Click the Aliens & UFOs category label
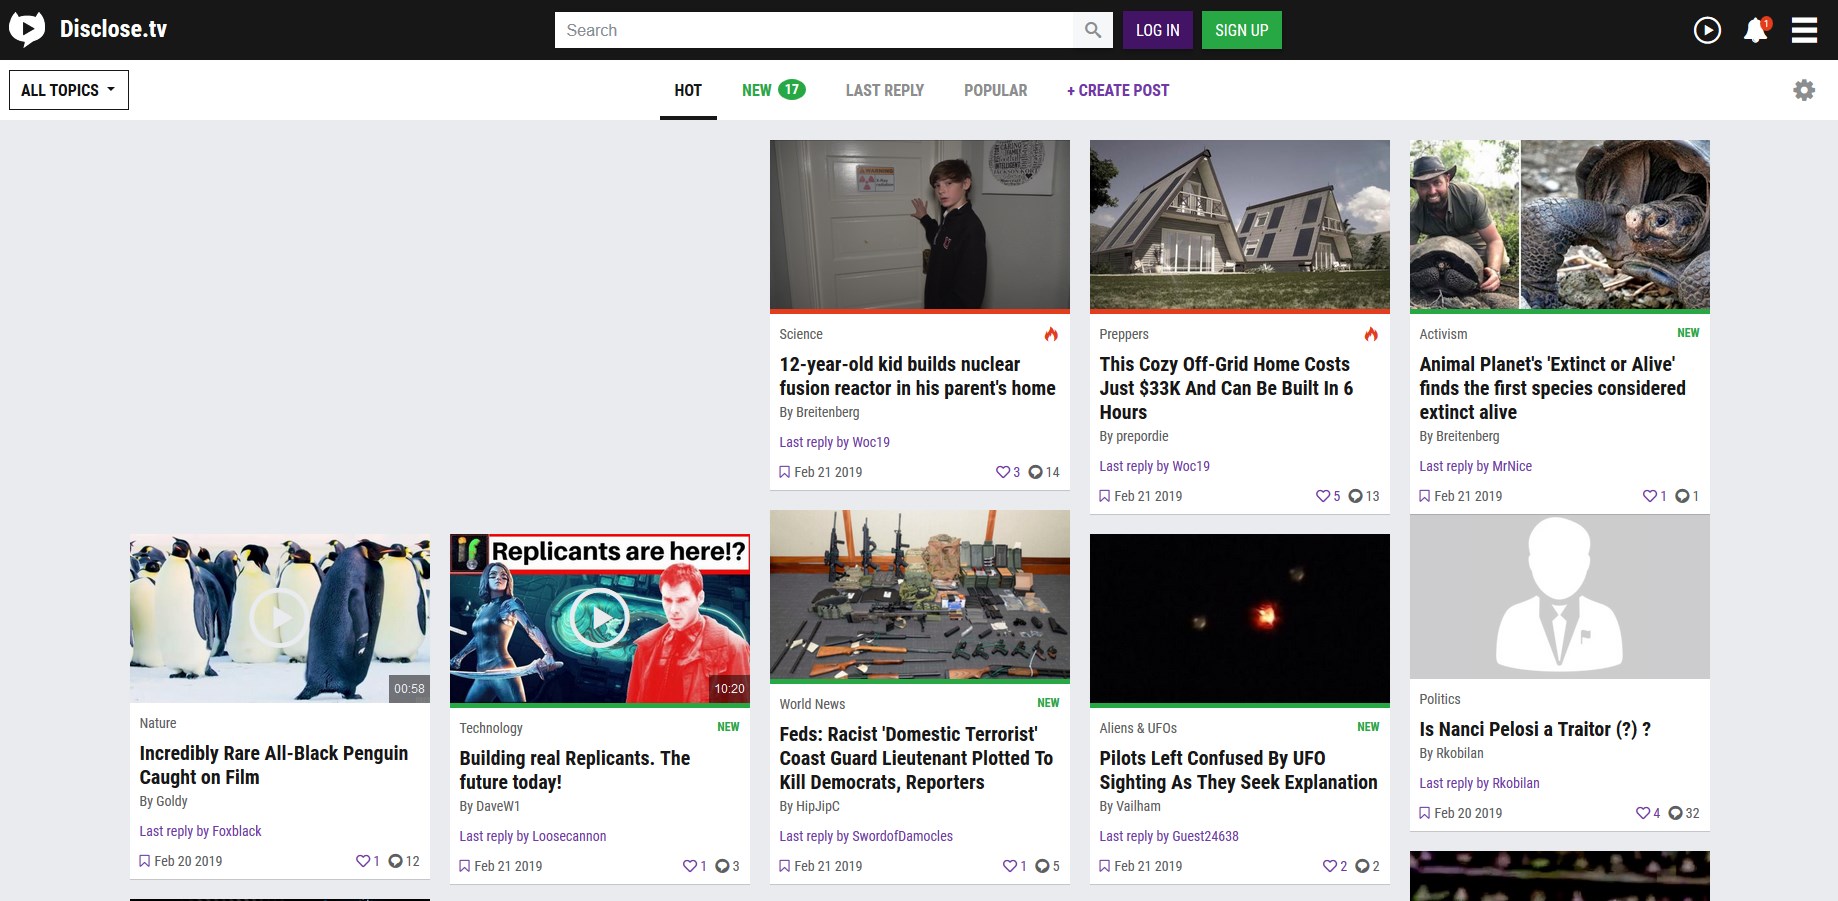 (x=1138, y=728)
